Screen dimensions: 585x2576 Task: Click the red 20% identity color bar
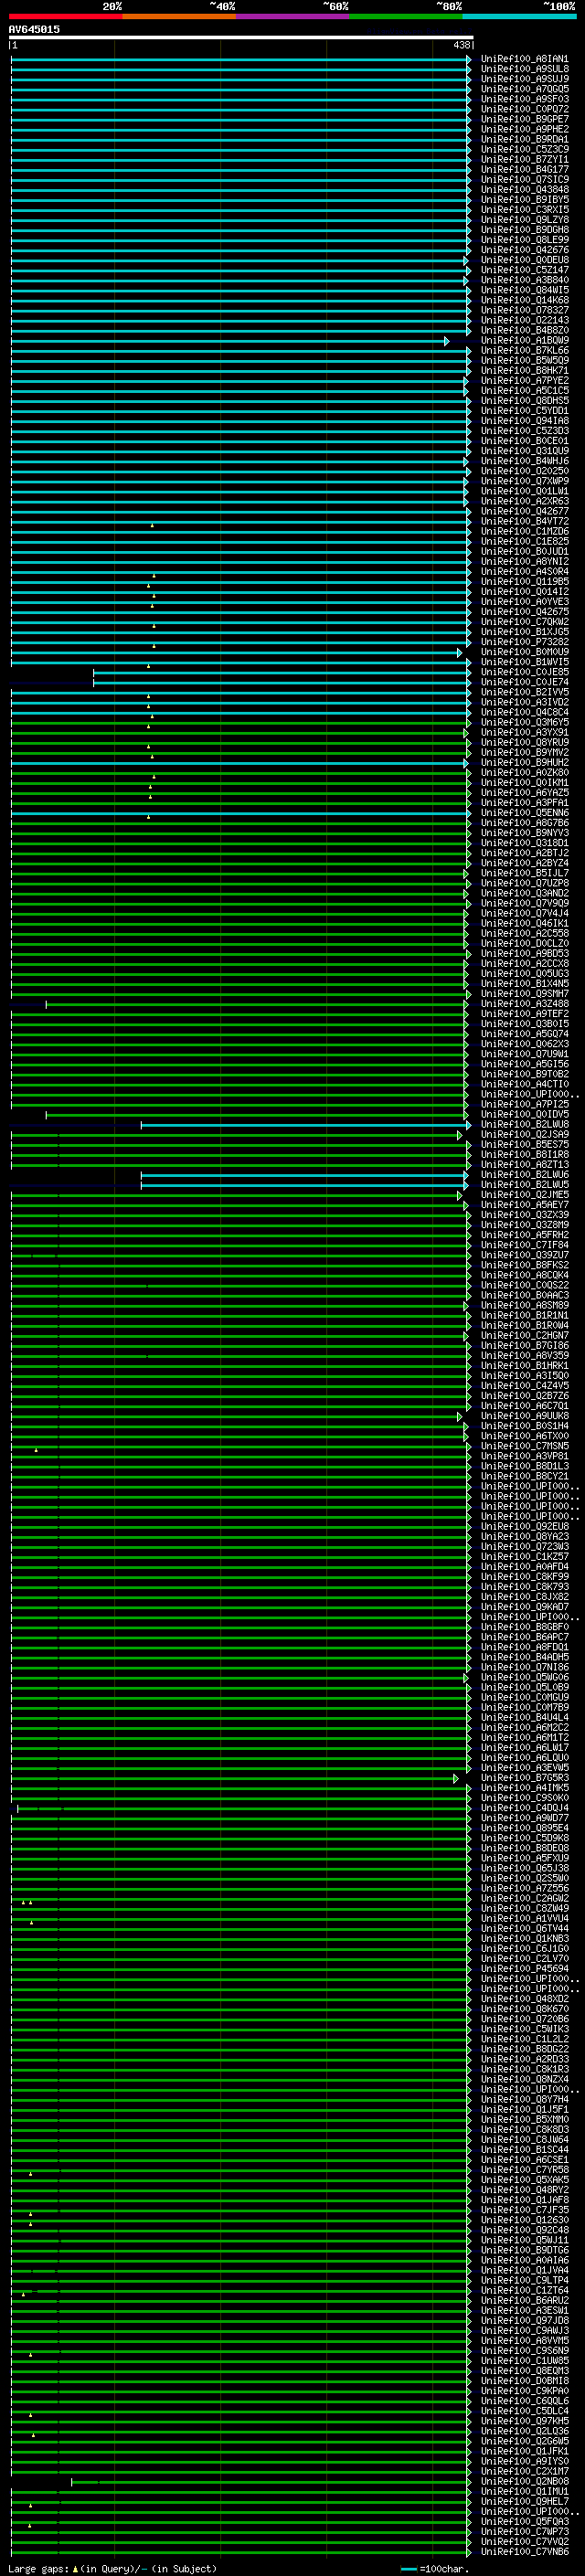[65, 16]
